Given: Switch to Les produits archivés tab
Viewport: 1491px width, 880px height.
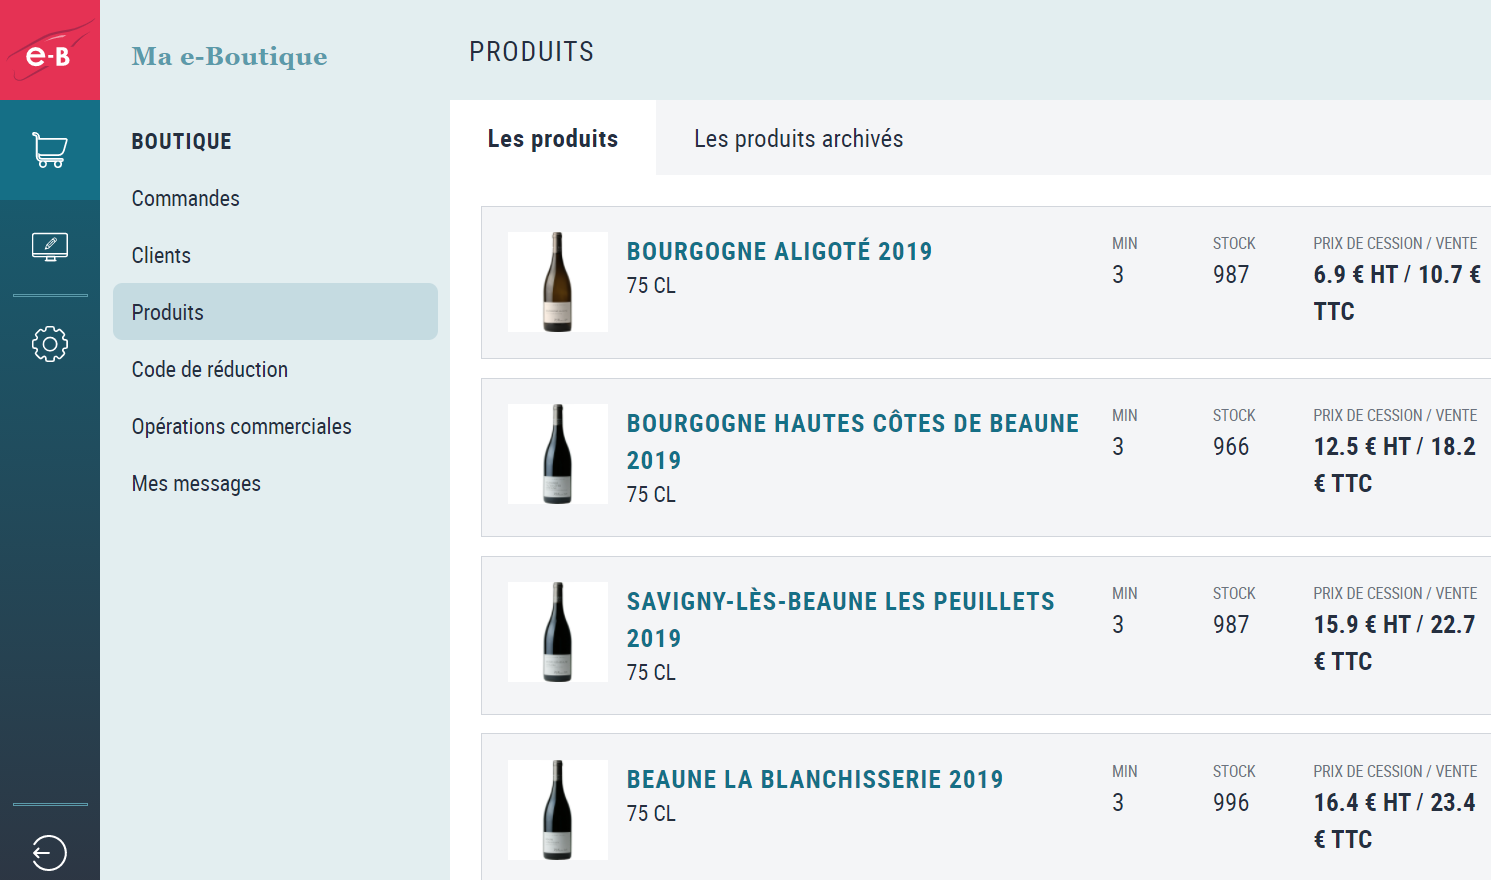Looking at the screenshot, I should click(x=799, y=138).
